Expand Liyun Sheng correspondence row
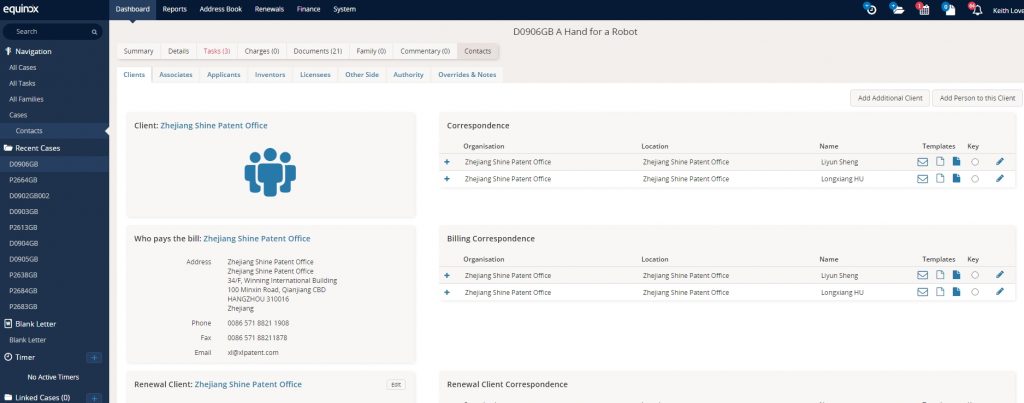This screenshot has width=1024, height=403. (x=447, y=162)
